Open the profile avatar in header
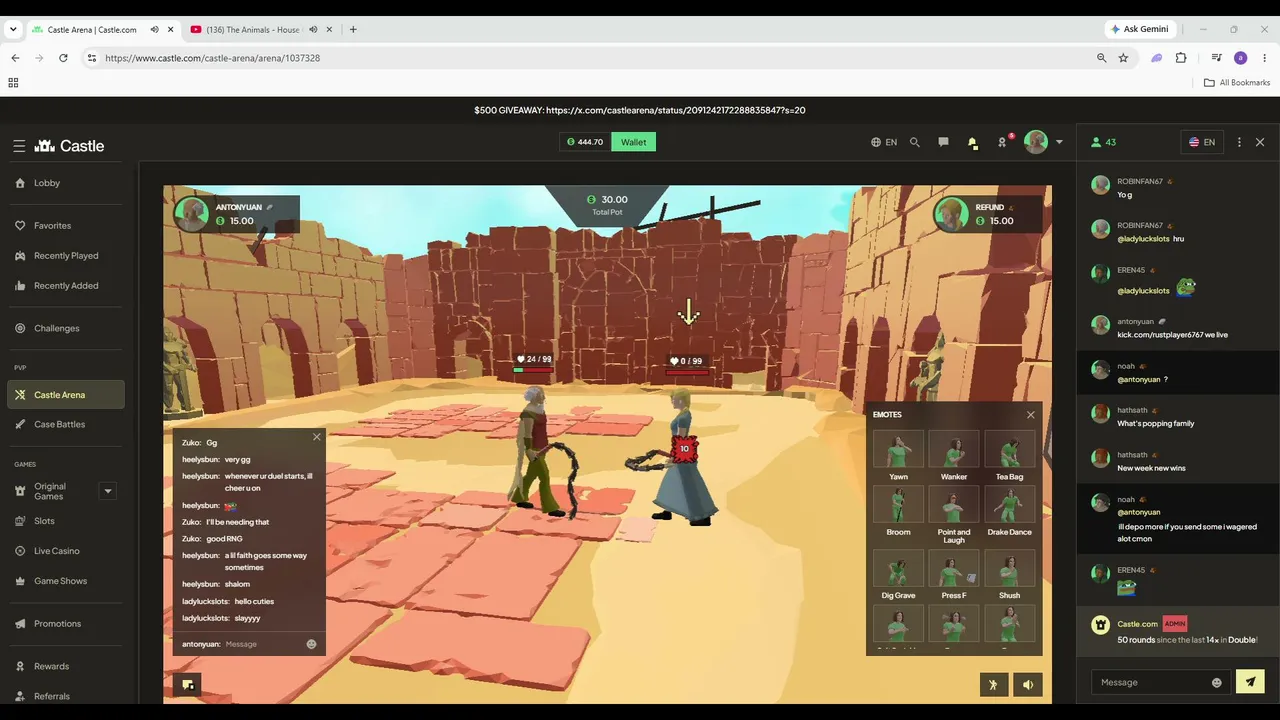Viewport: 1280px width, 720px height. tap(1036, 142)
